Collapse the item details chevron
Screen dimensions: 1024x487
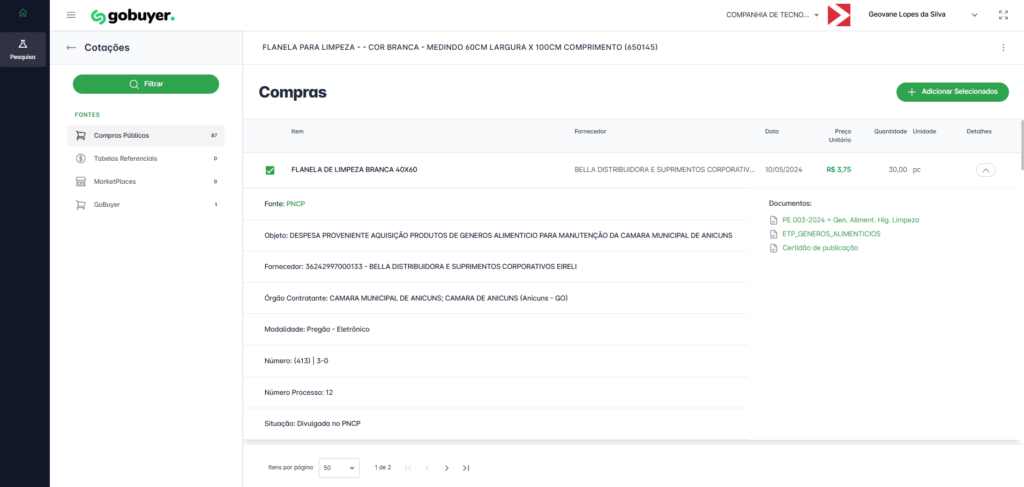tap(985, 170)
